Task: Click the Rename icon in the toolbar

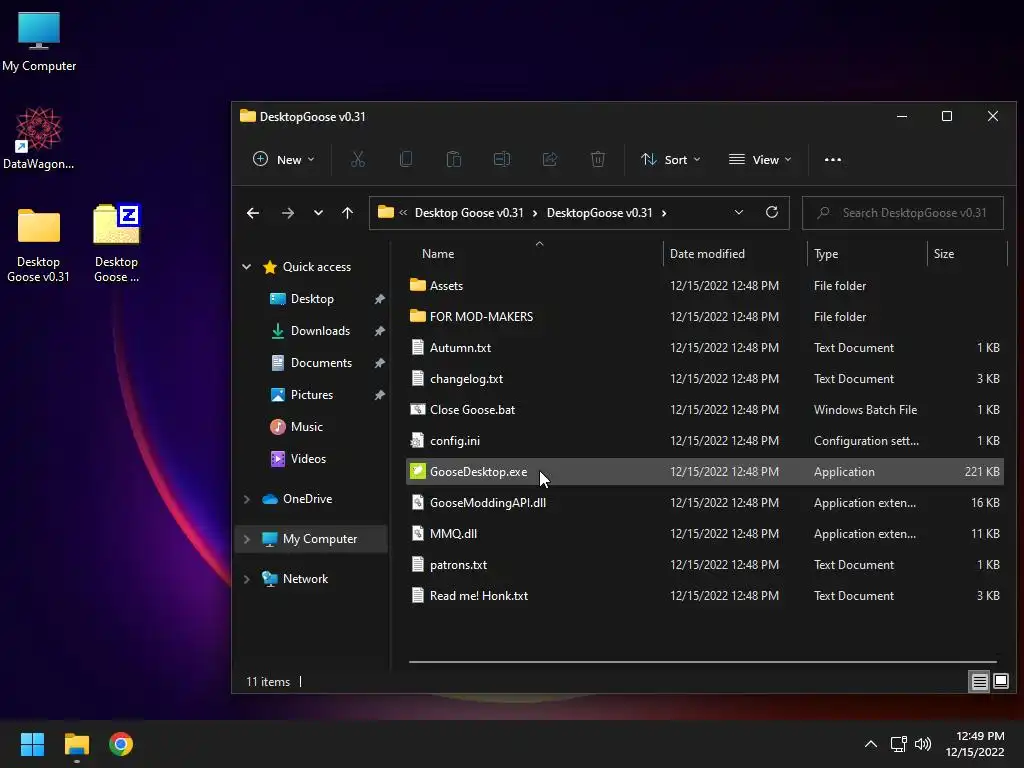Action: click(x=502, y=159)
